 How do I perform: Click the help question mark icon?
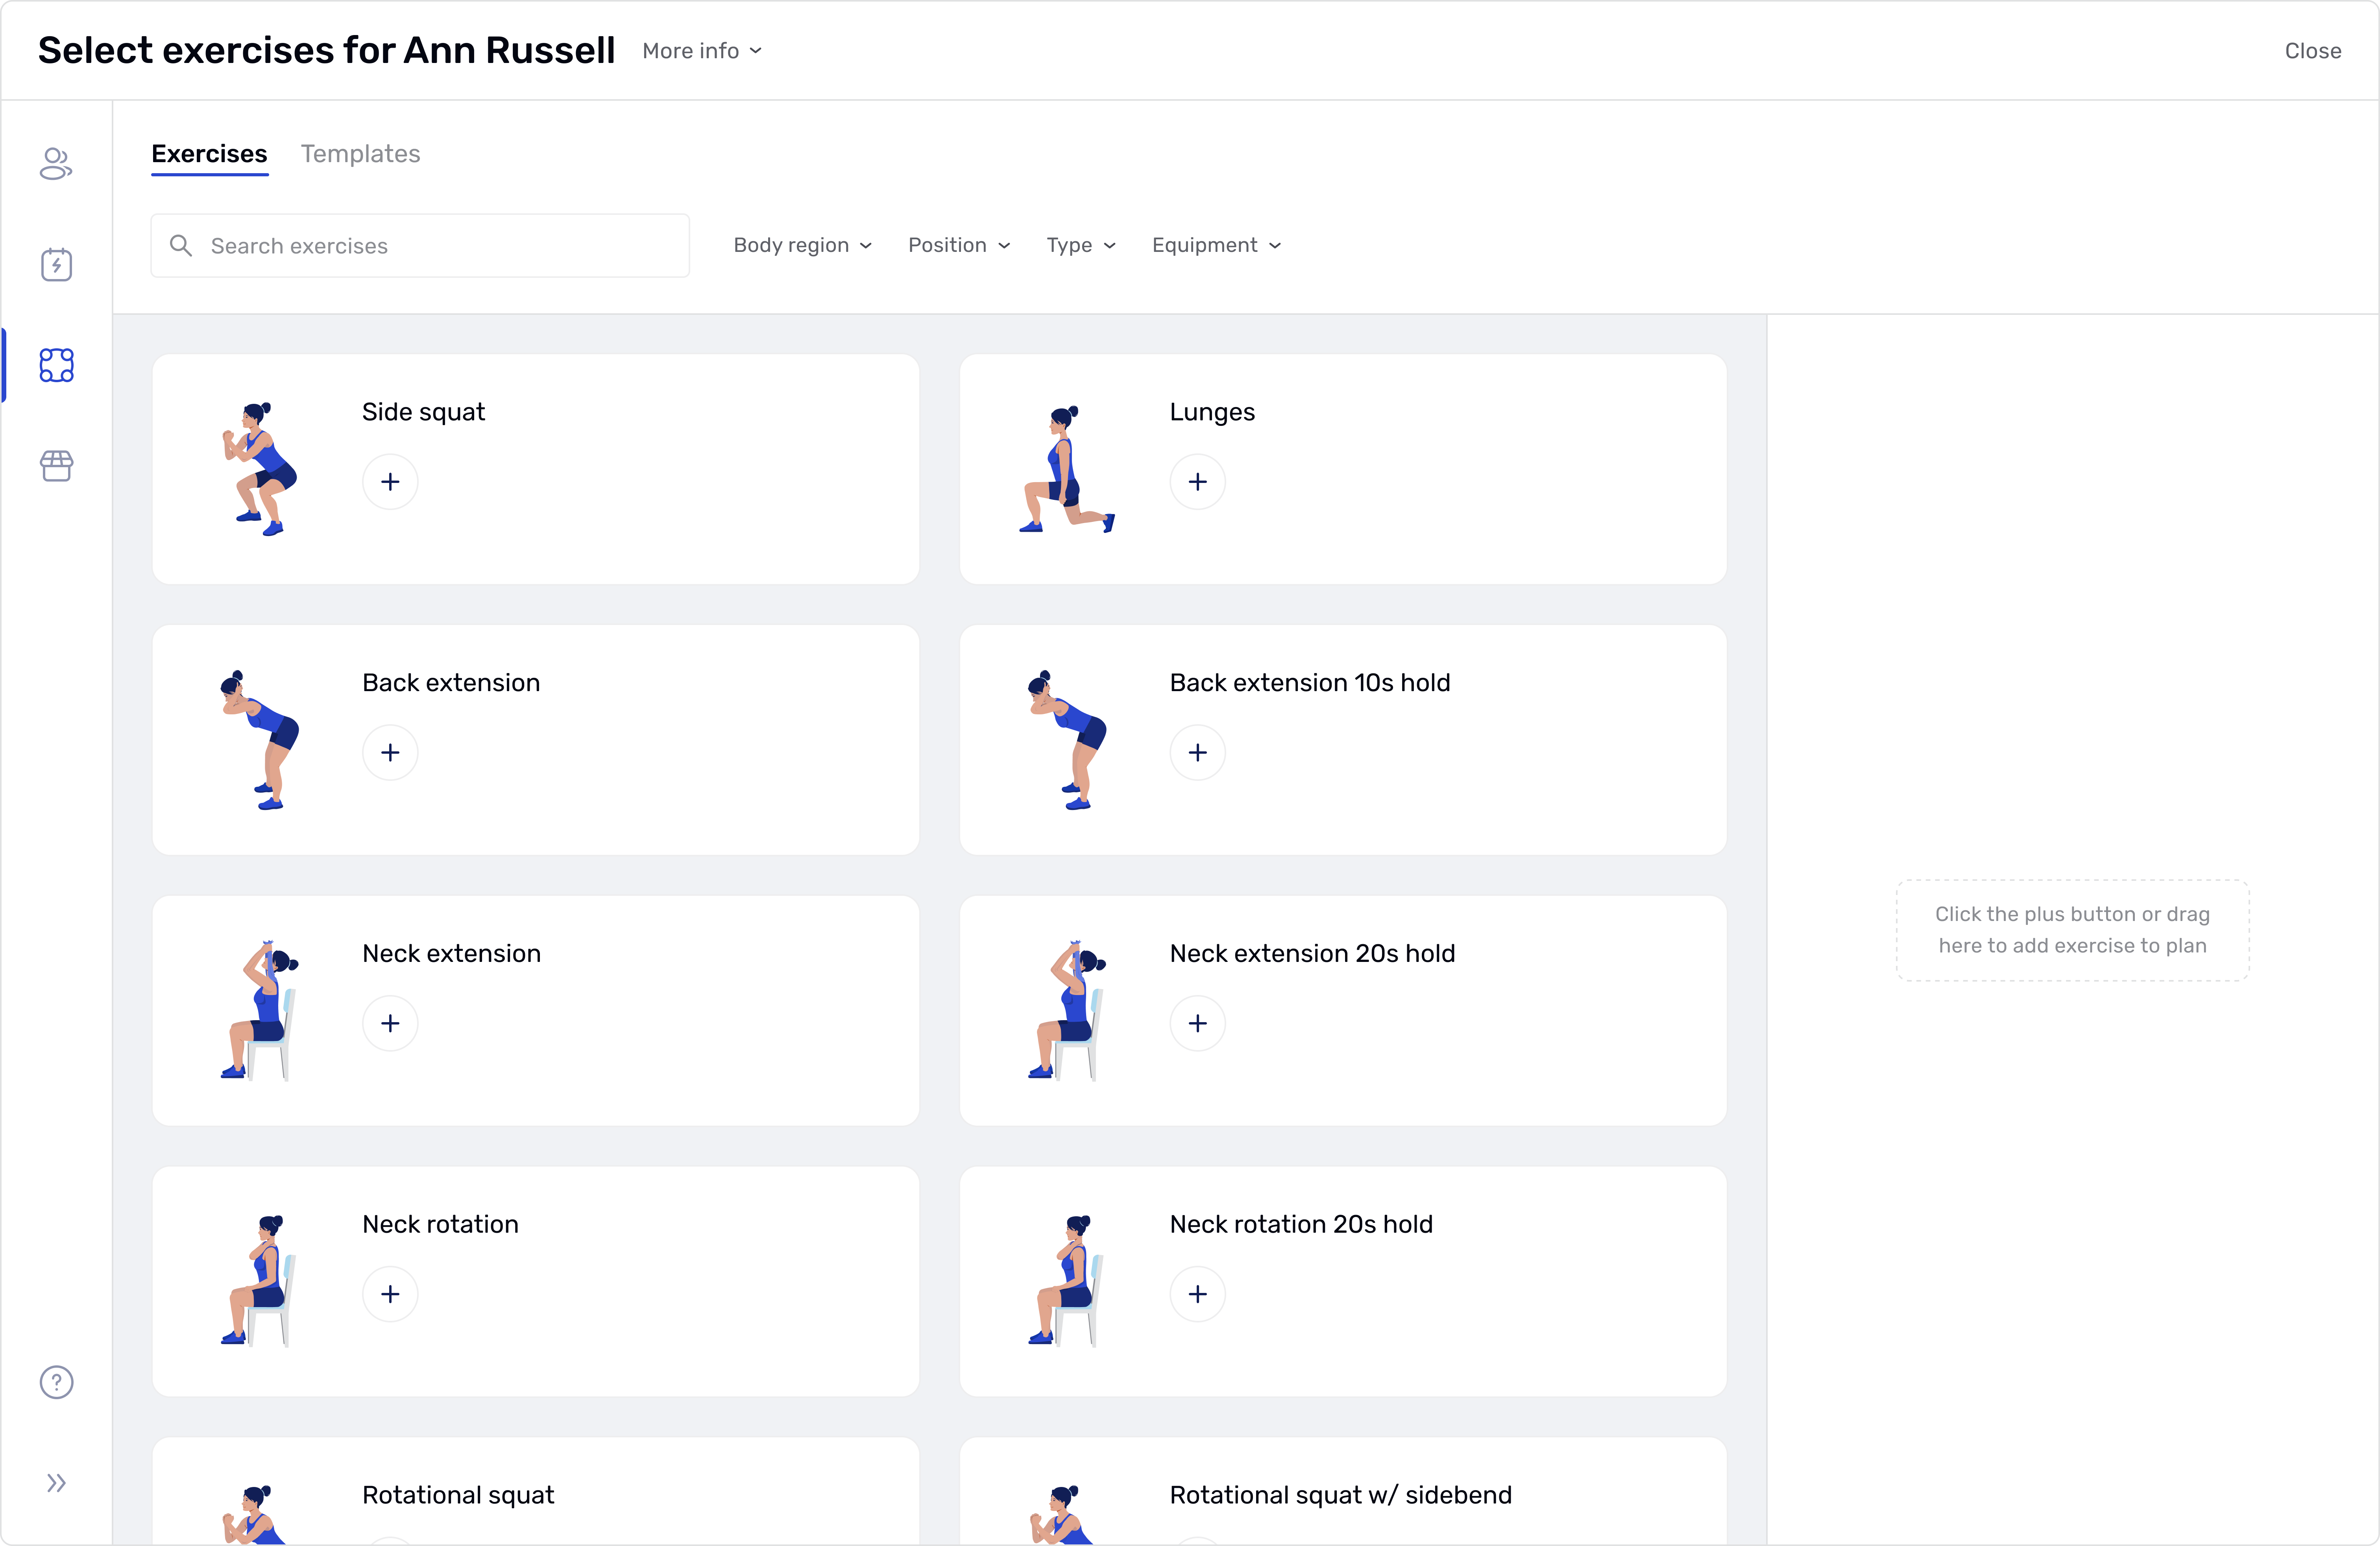(x=56, y=1382)
